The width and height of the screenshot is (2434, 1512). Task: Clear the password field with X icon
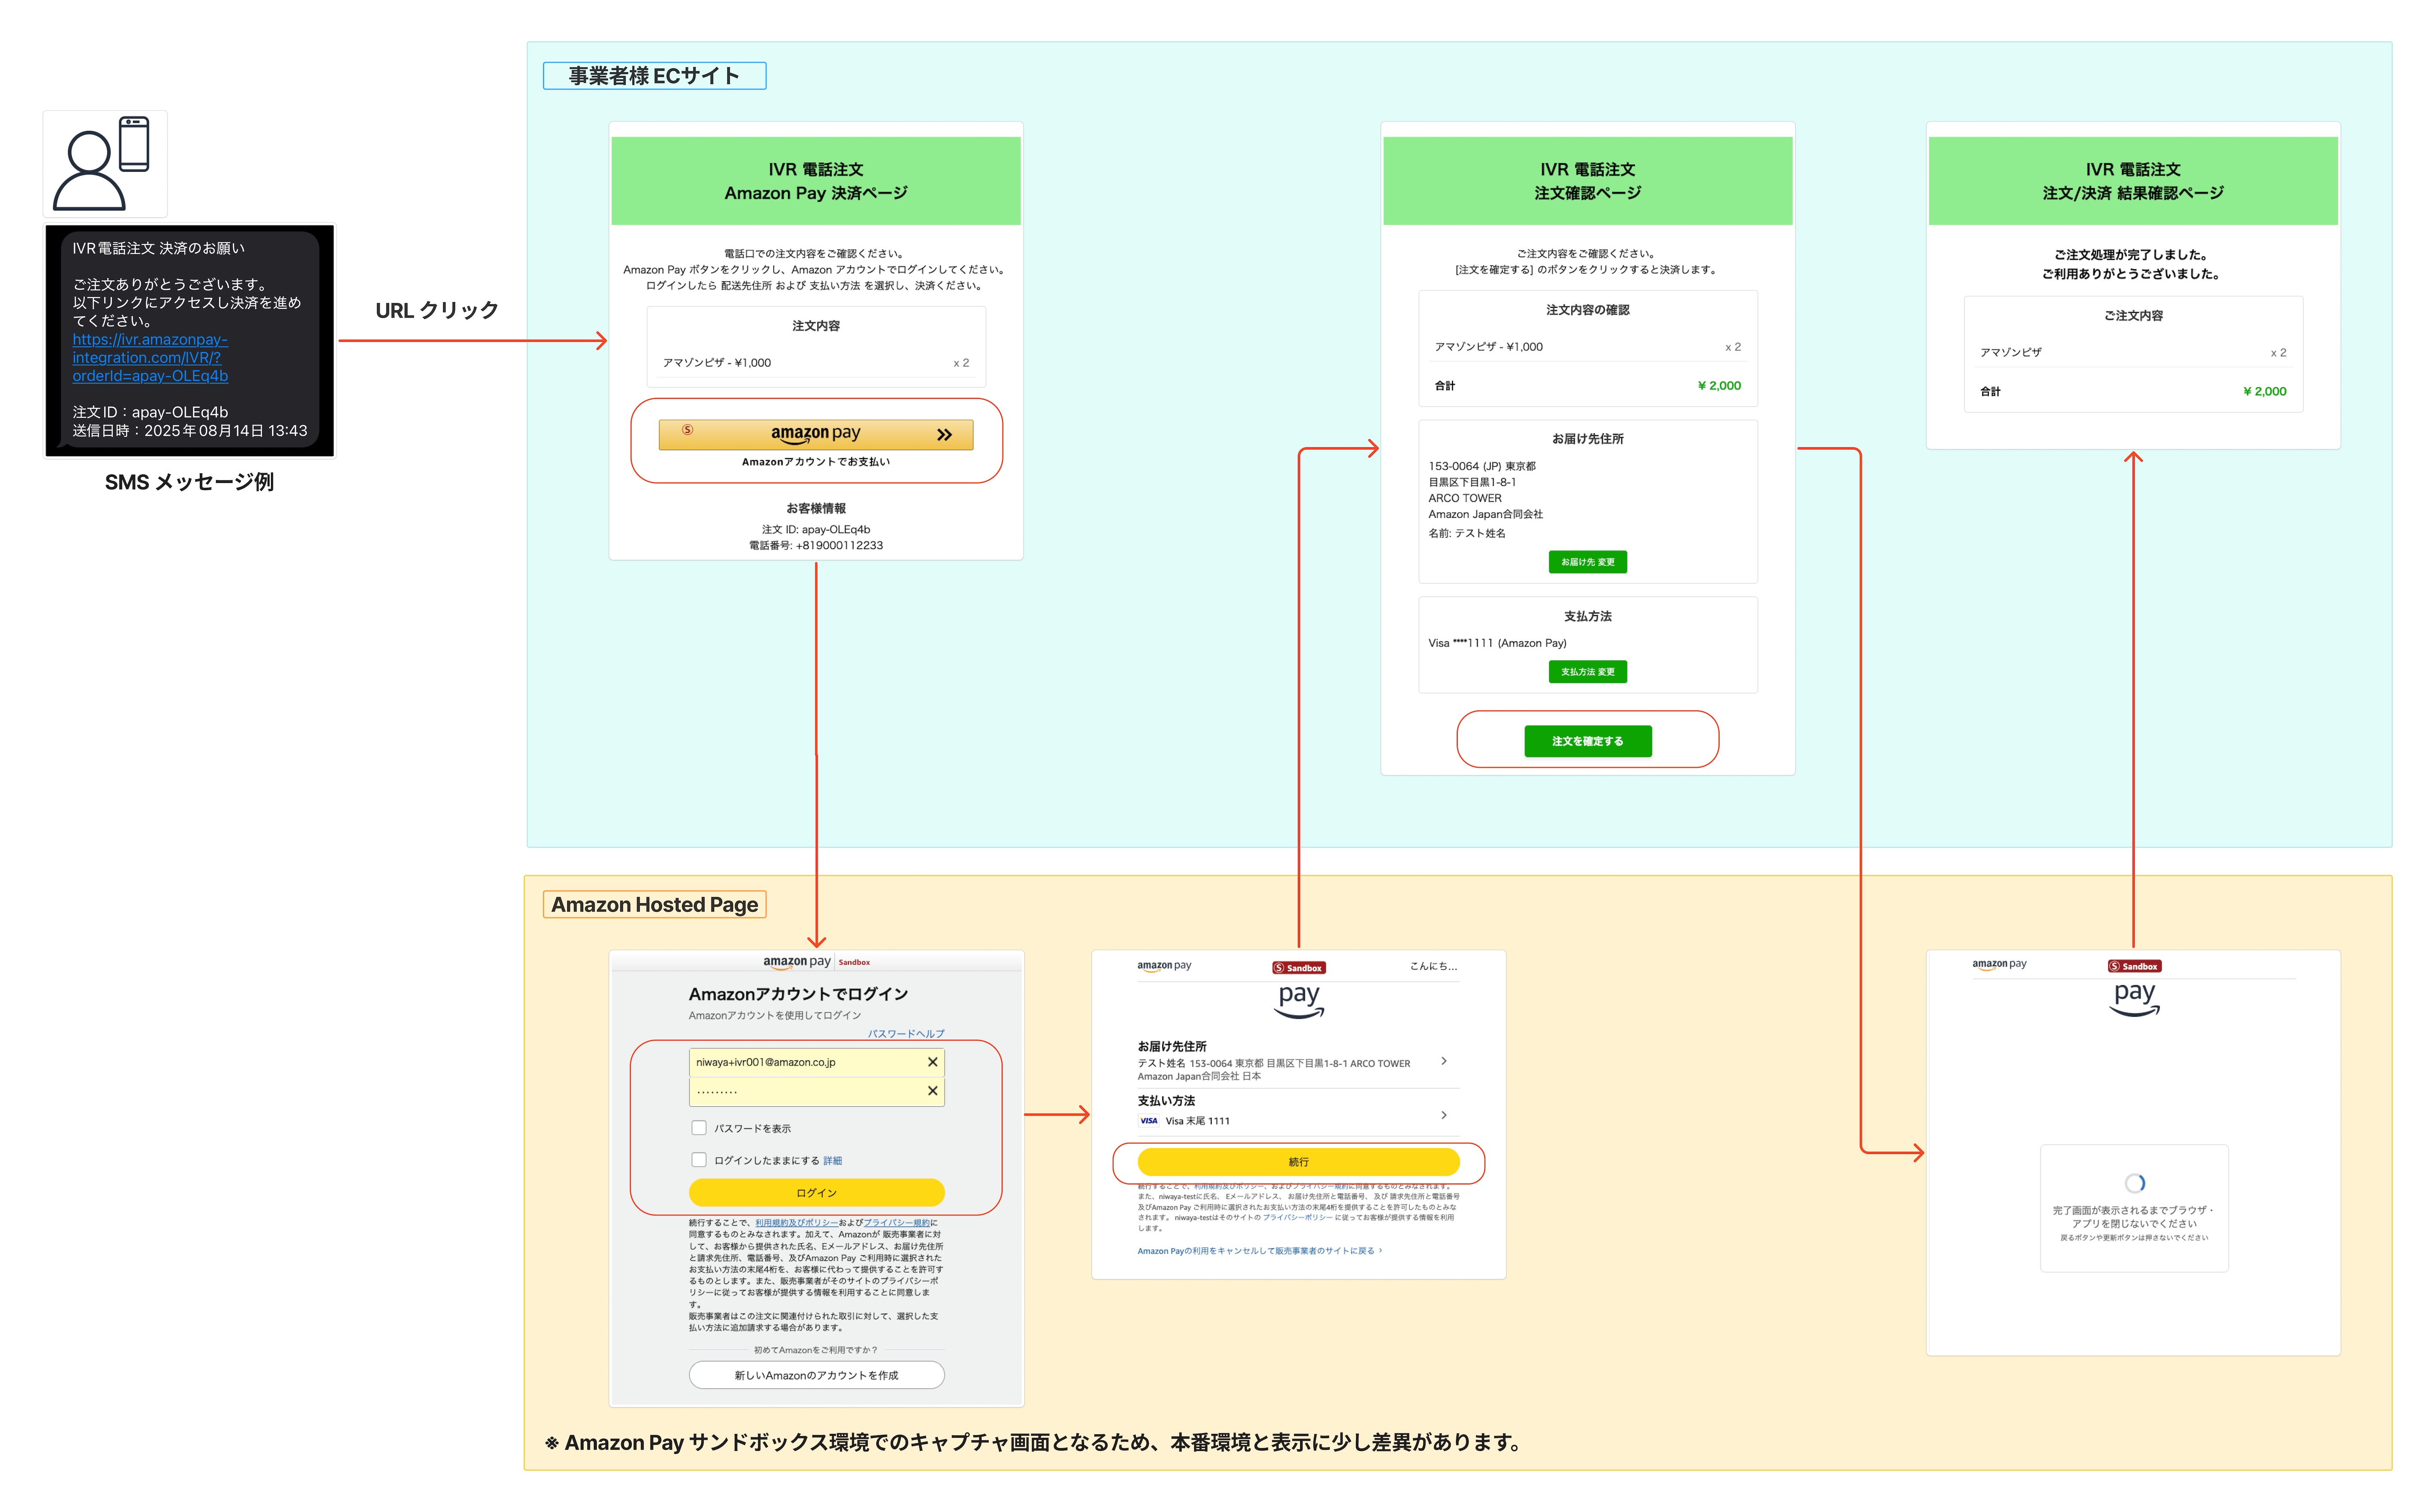click(x=932, y=1091)
